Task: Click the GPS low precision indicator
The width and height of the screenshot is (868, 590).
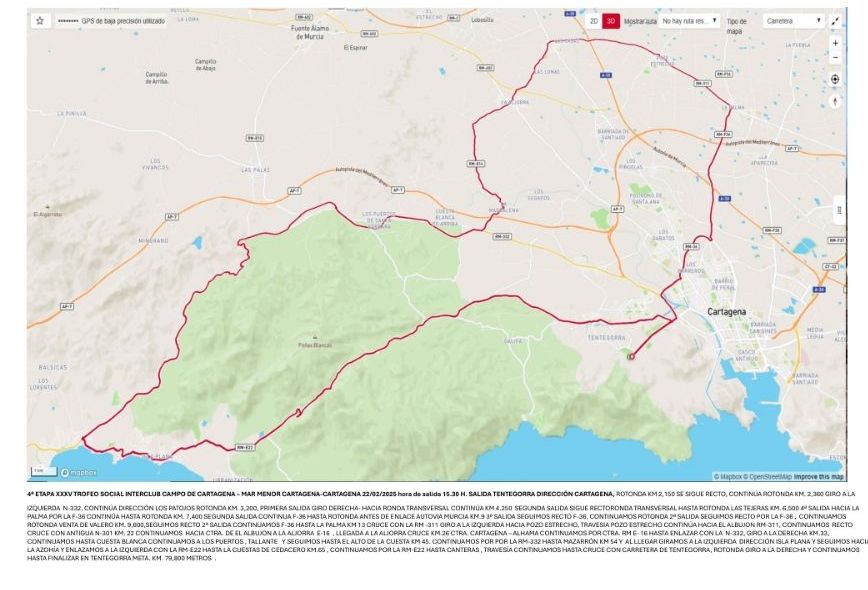Action: click(x=111, y=21)
